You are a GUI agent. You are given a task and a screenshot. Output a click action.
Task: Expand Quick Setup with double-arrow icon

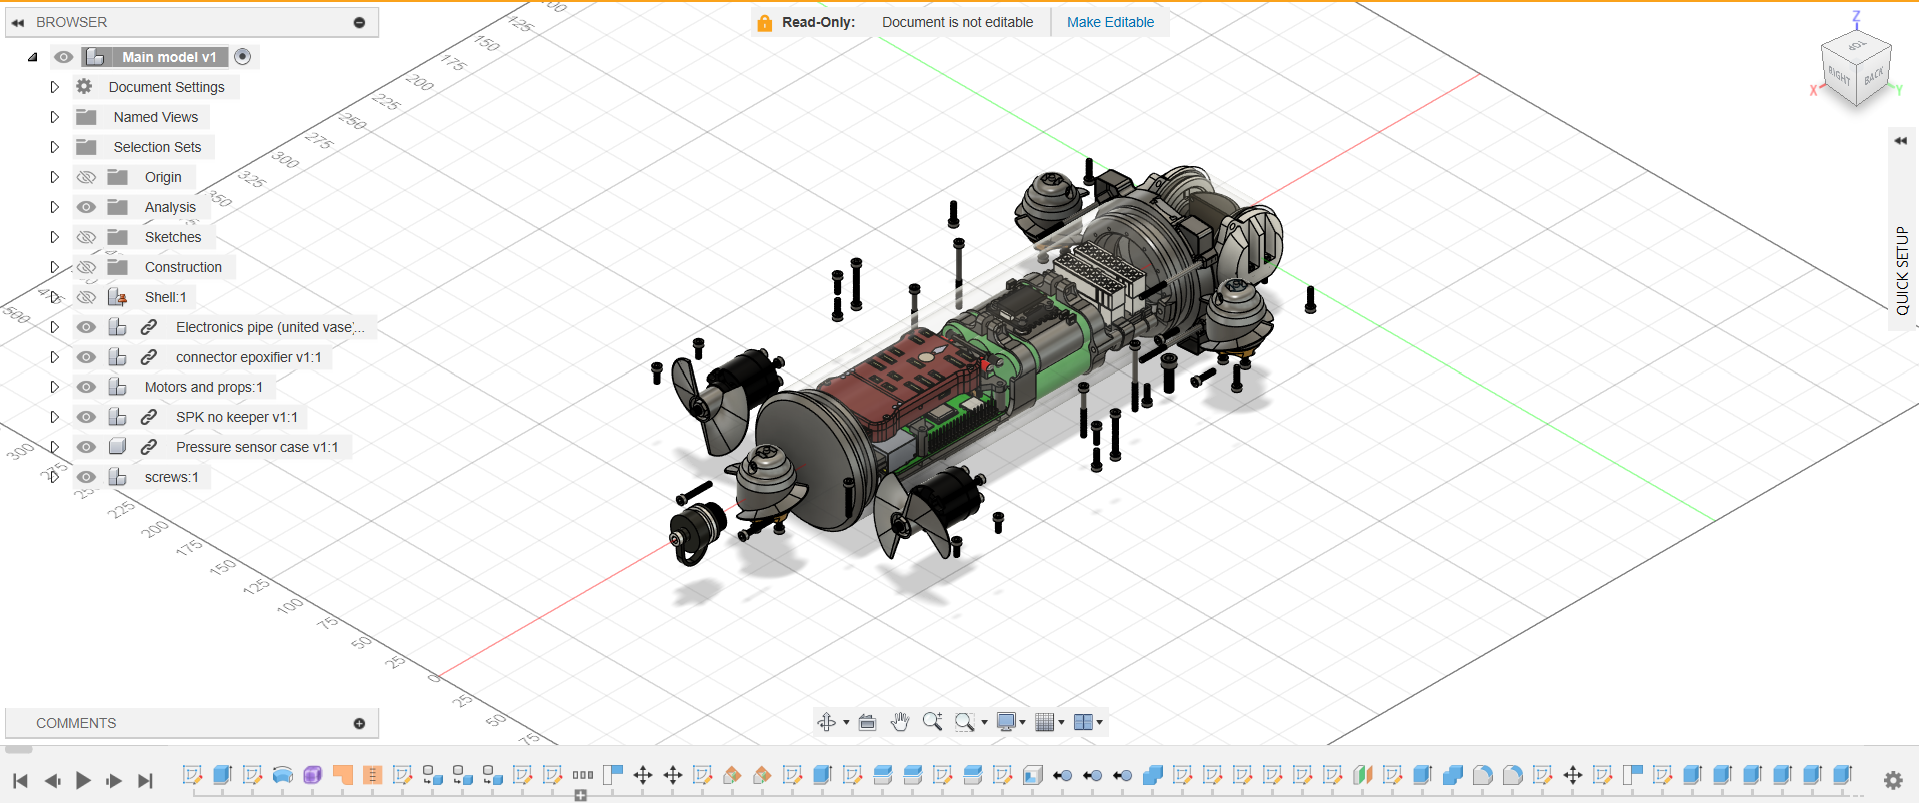tap(1900, 141)
